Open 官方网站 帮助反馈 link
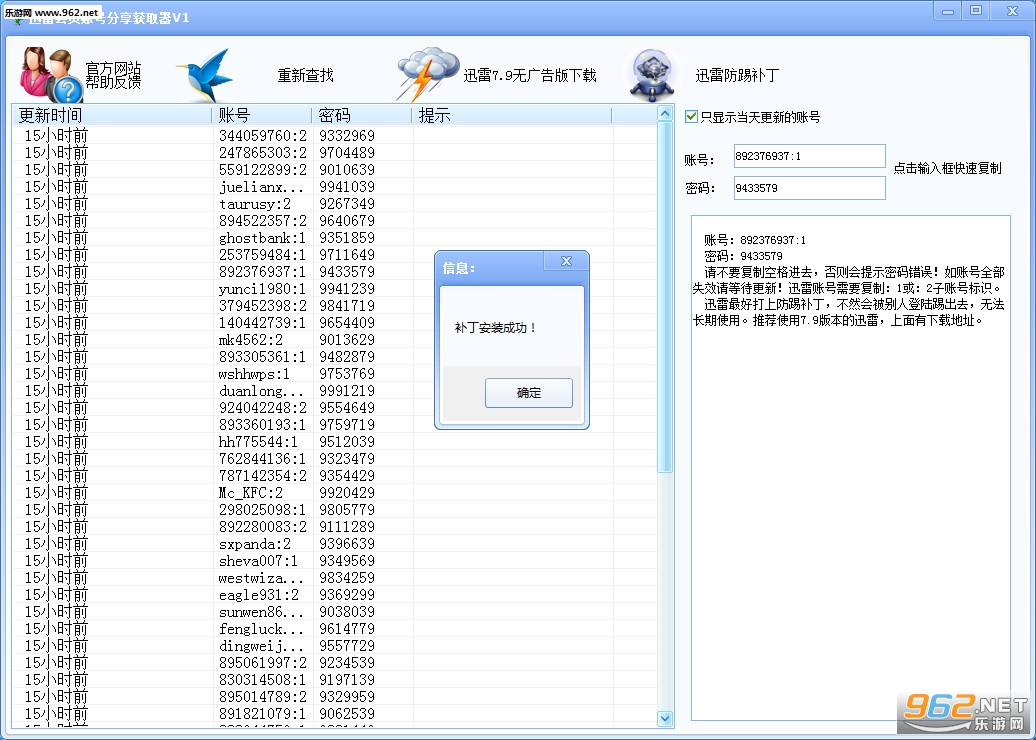The image size is (1036, 740). click(113, 75)
